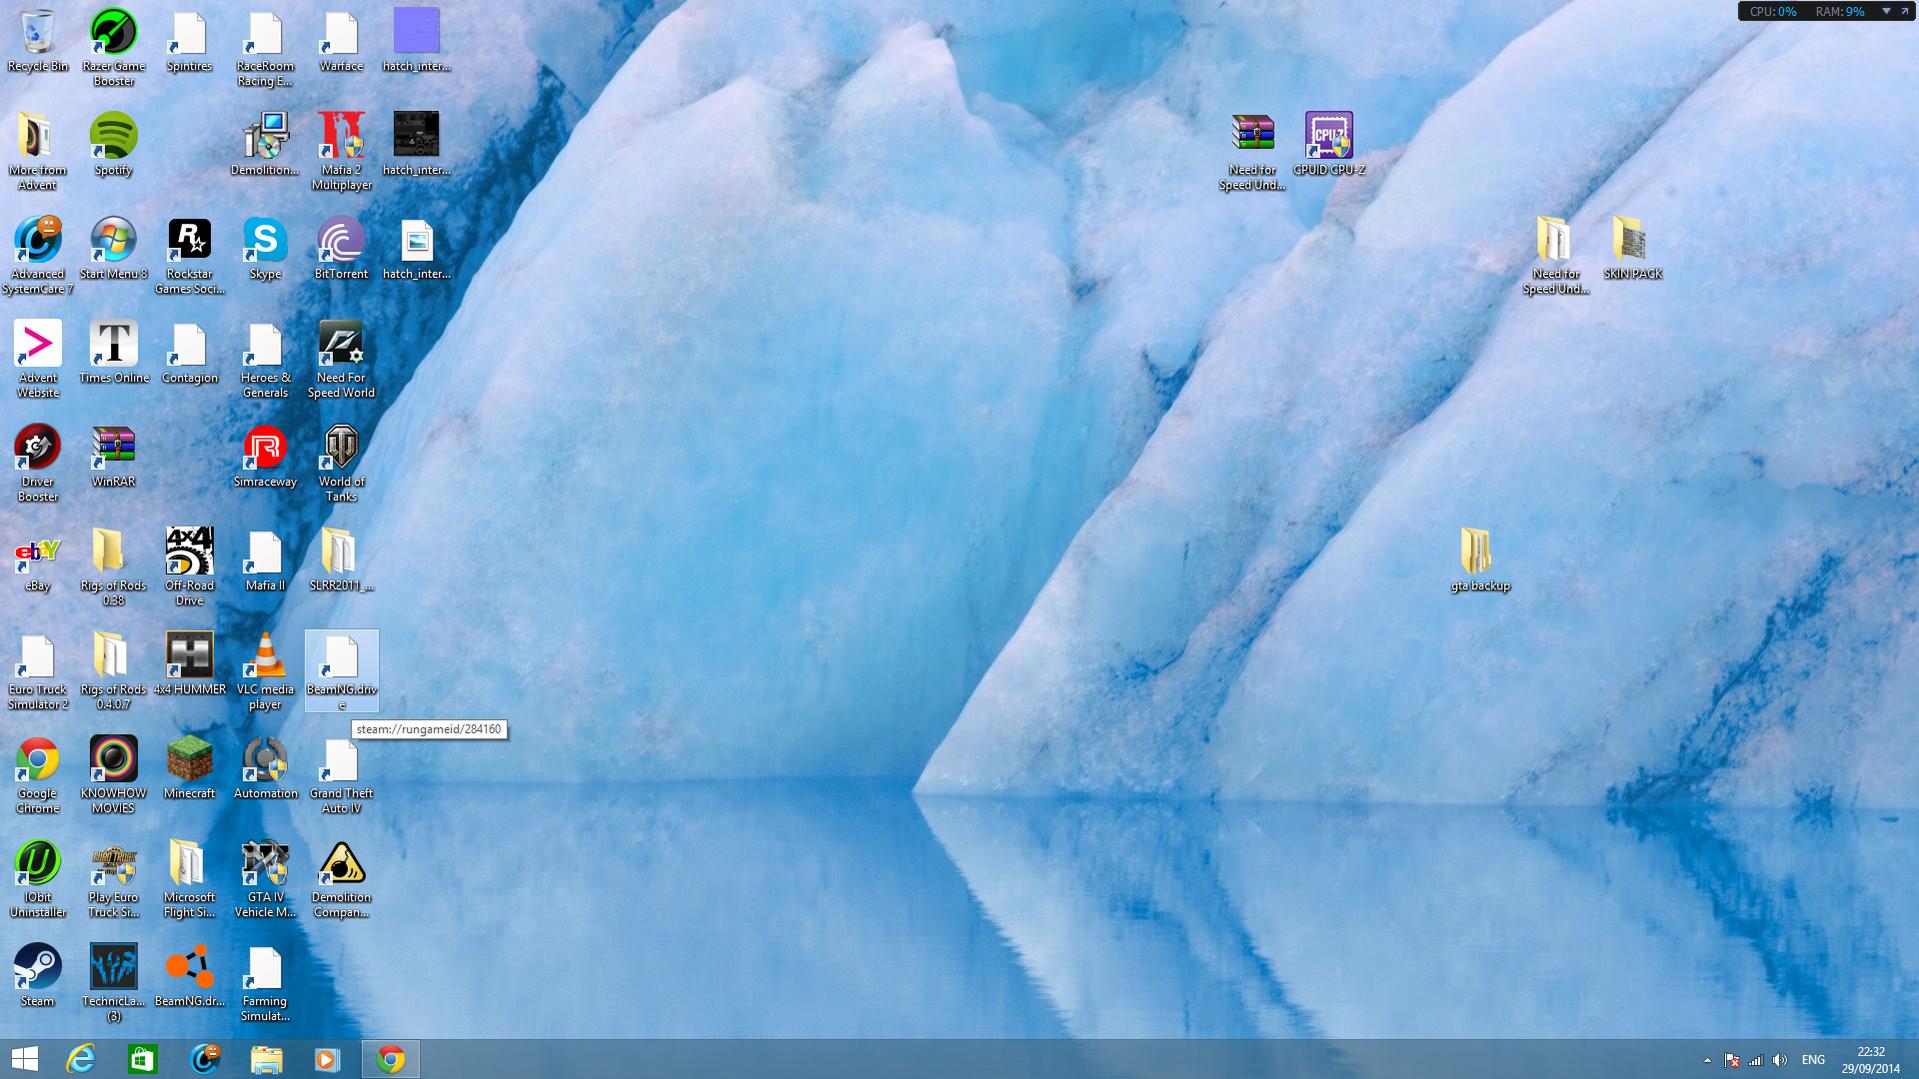
Task: Select Rigs of Rods 0.38 folder
Action: (x=113, y=568)
